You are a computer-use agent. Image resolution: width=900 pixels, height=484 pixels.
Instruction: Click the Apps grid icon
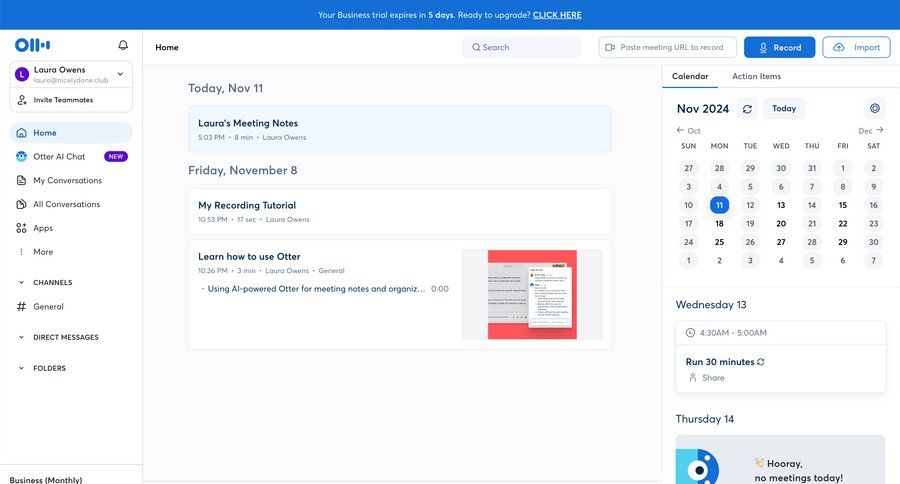pyautogui.click(x=21, y=228)
